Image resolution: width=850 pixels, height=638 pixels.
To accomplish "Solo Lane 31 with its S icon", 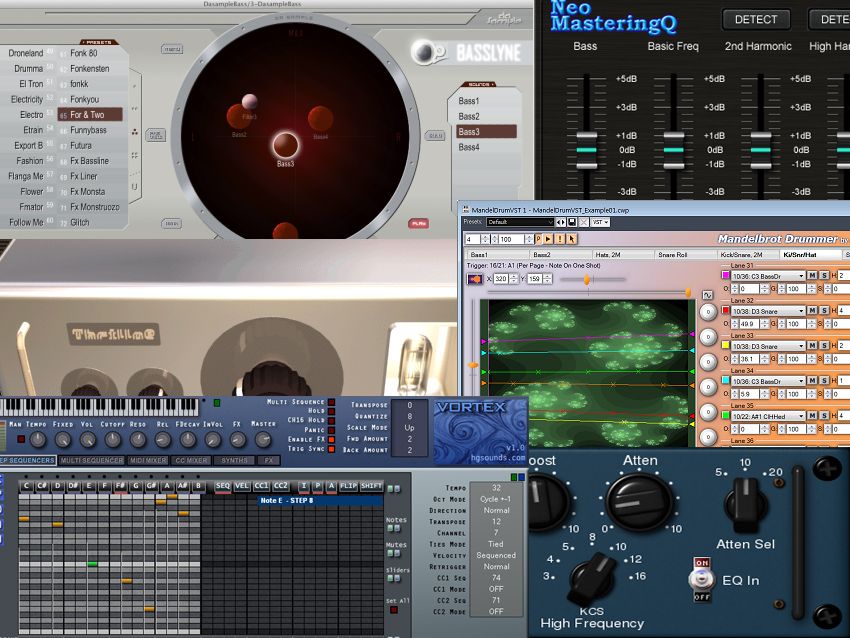I will [825, 275].
